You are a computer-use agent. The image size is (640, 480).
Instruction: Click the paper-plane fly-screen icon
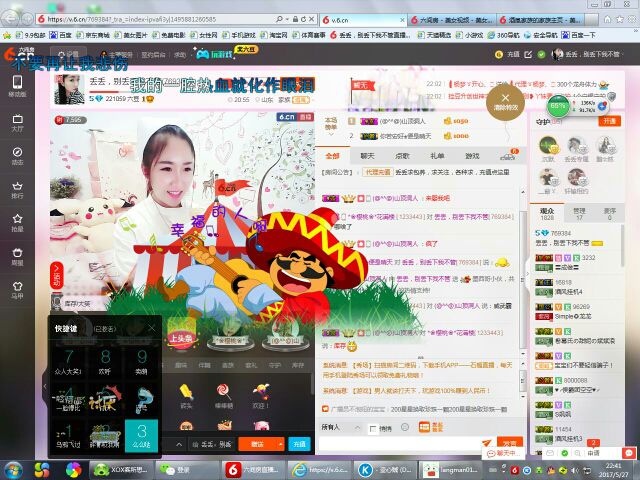click(486, 442)
